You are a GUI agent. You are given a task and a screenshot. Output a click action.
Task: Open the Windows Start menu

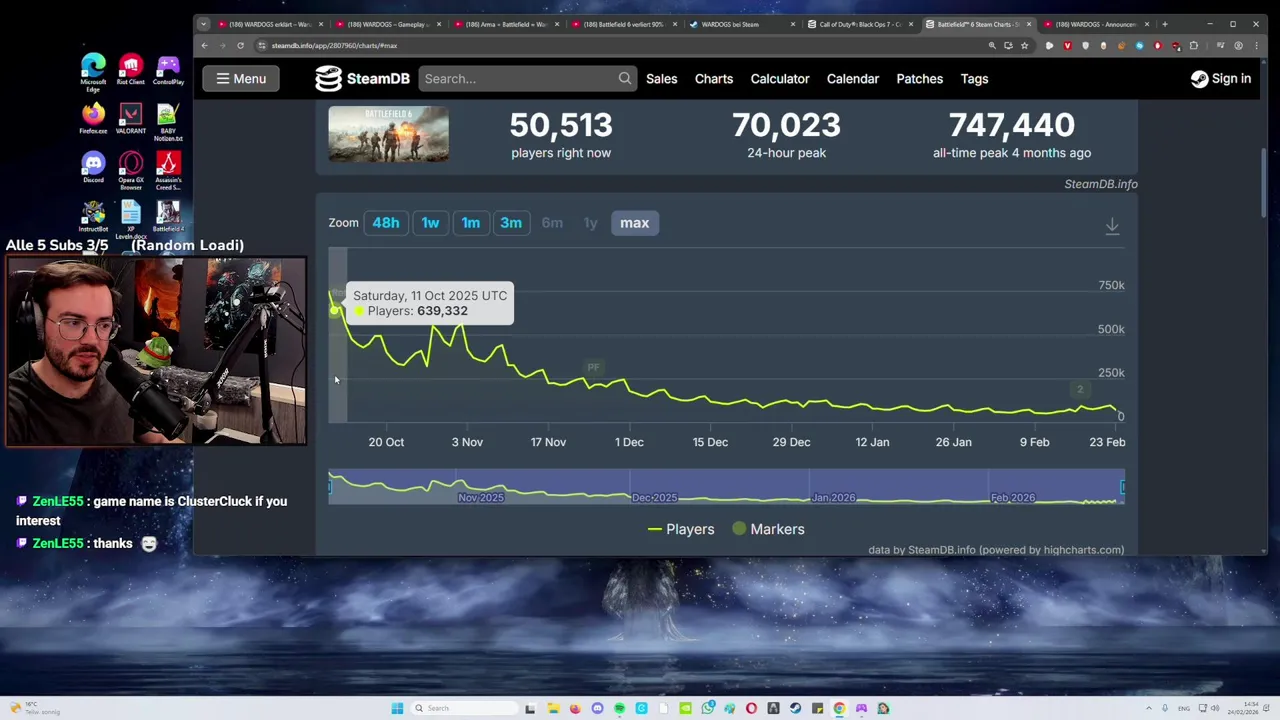[x=397, y=708]
